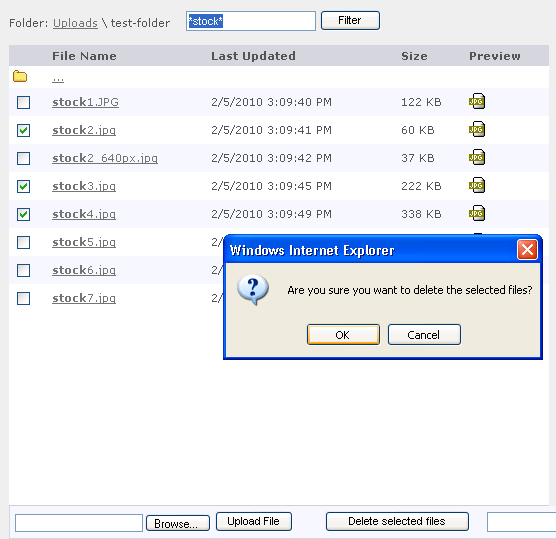Confirm deletion with OK button
The width and height of the screenshot is (556, 539).
(x=343, y=334)
